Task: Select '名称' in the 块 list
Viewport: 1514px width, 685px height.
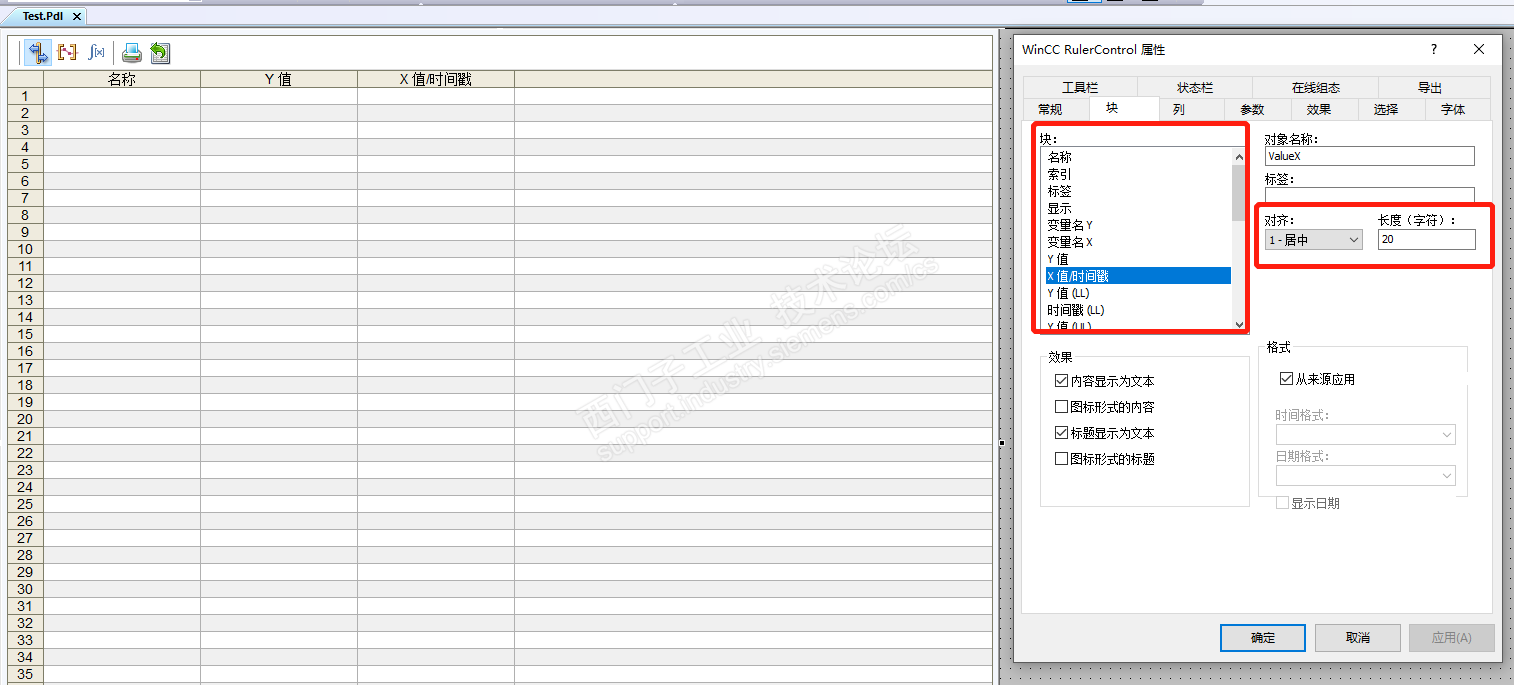Action: pos(1138,157)
